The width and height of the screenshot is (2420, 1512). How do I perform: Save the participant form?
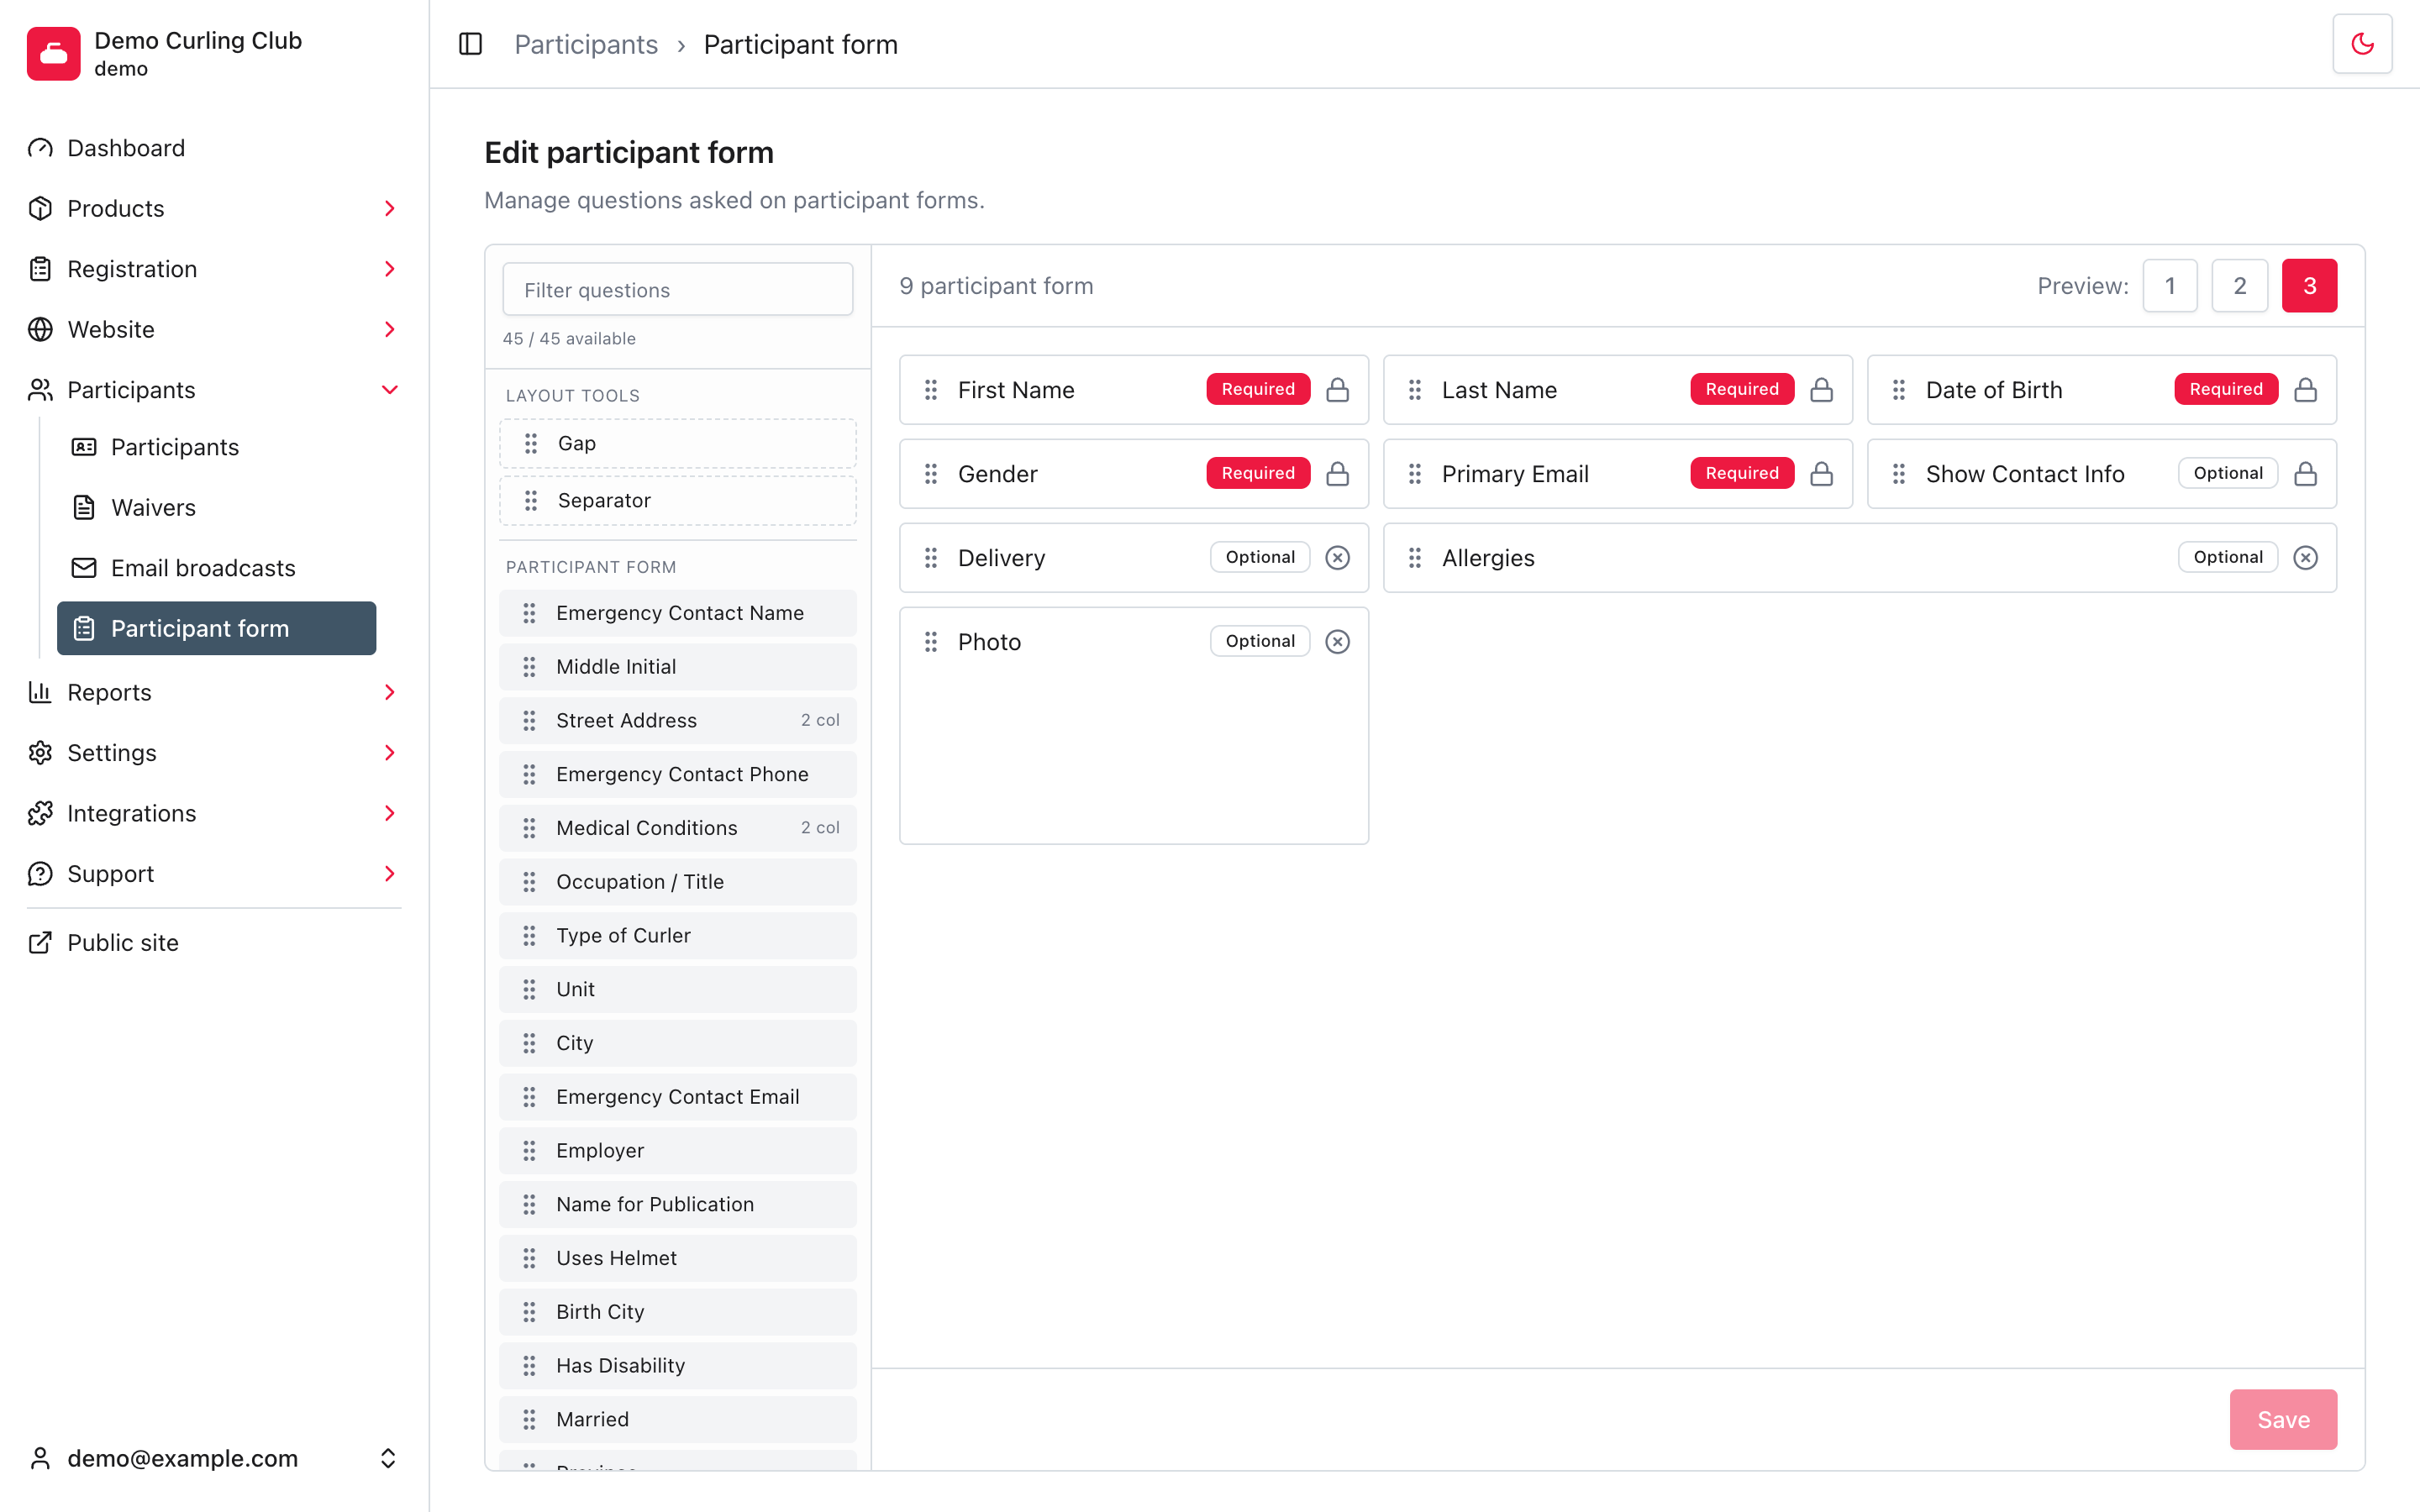(x=2283, y=1419)
